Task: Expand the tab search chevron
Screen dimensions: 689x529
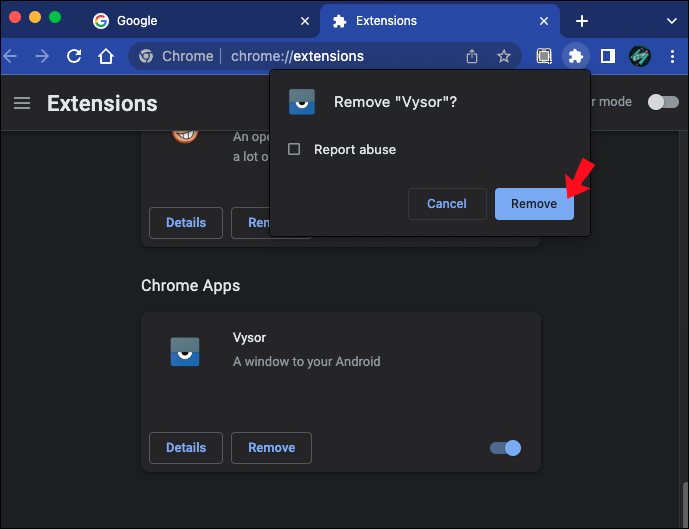Action: (671, 21)
